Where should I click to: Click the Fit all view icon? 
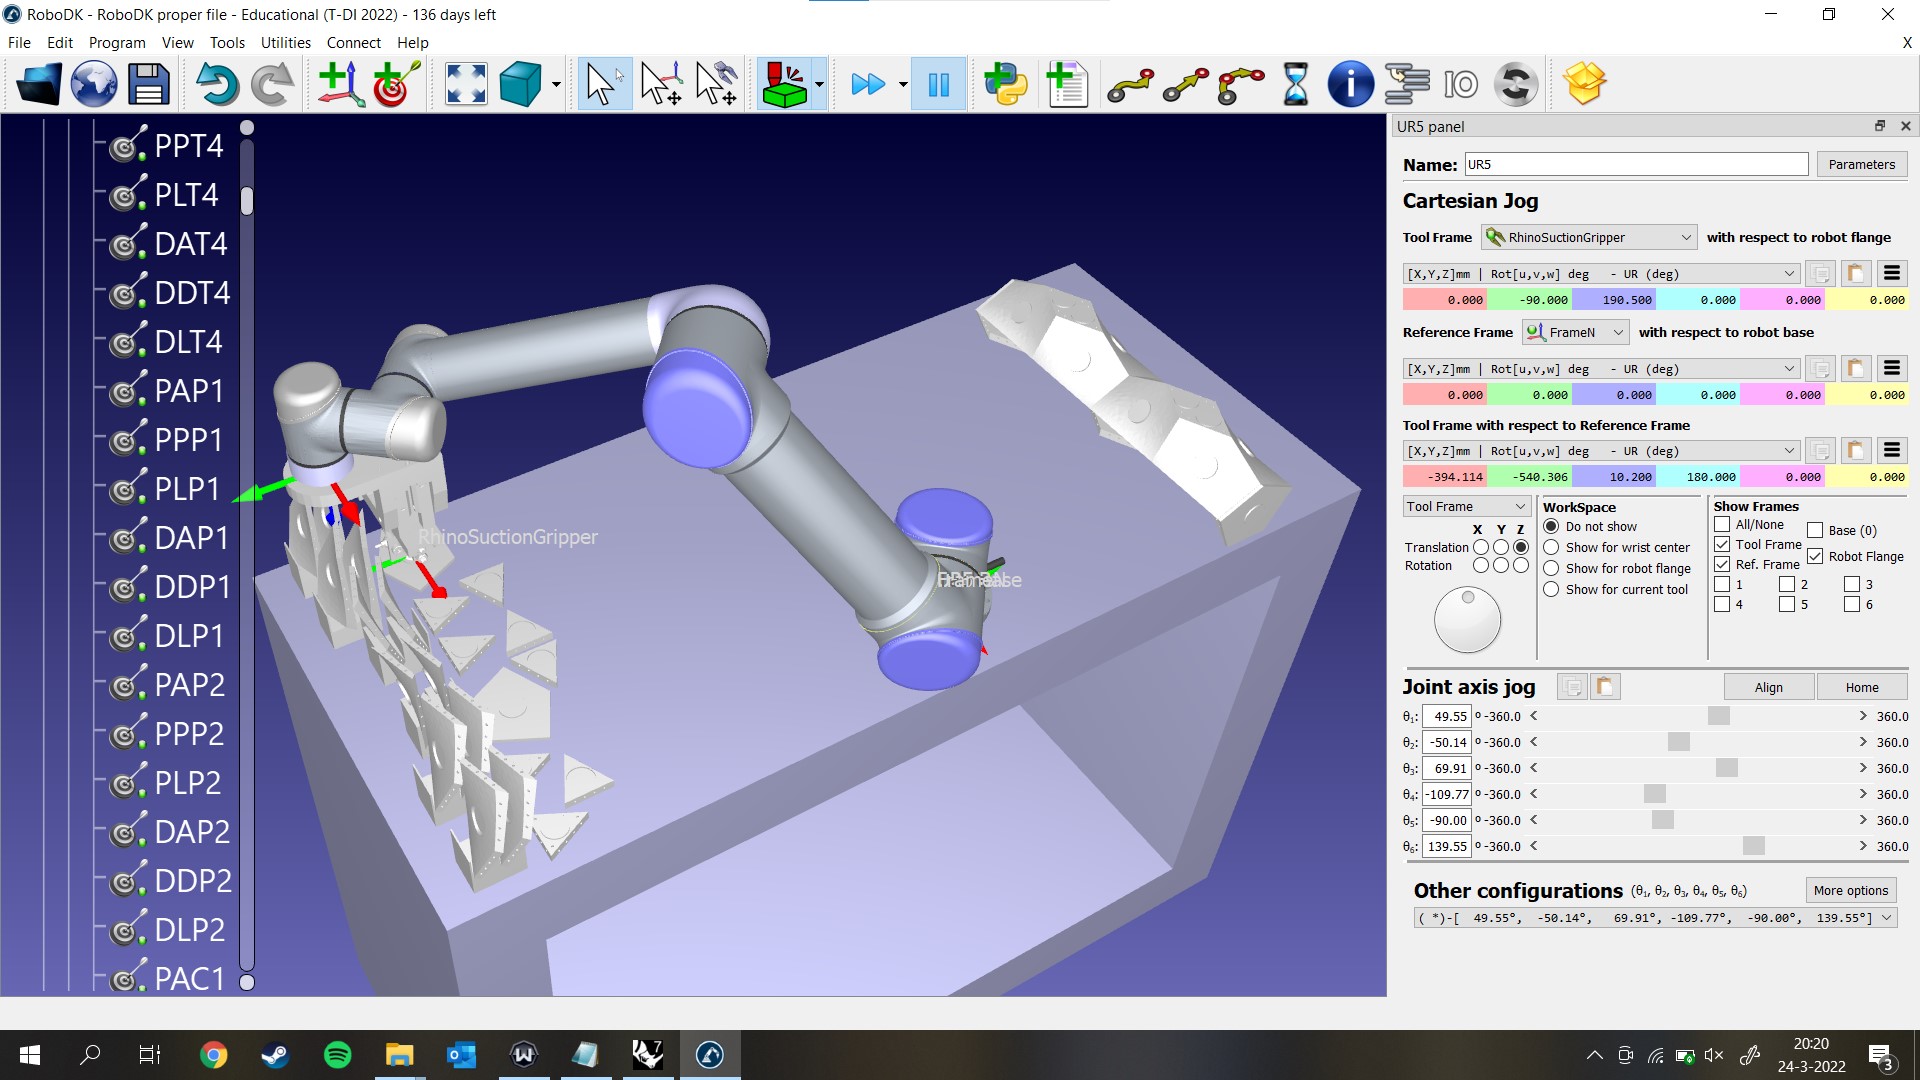[465, 84]
